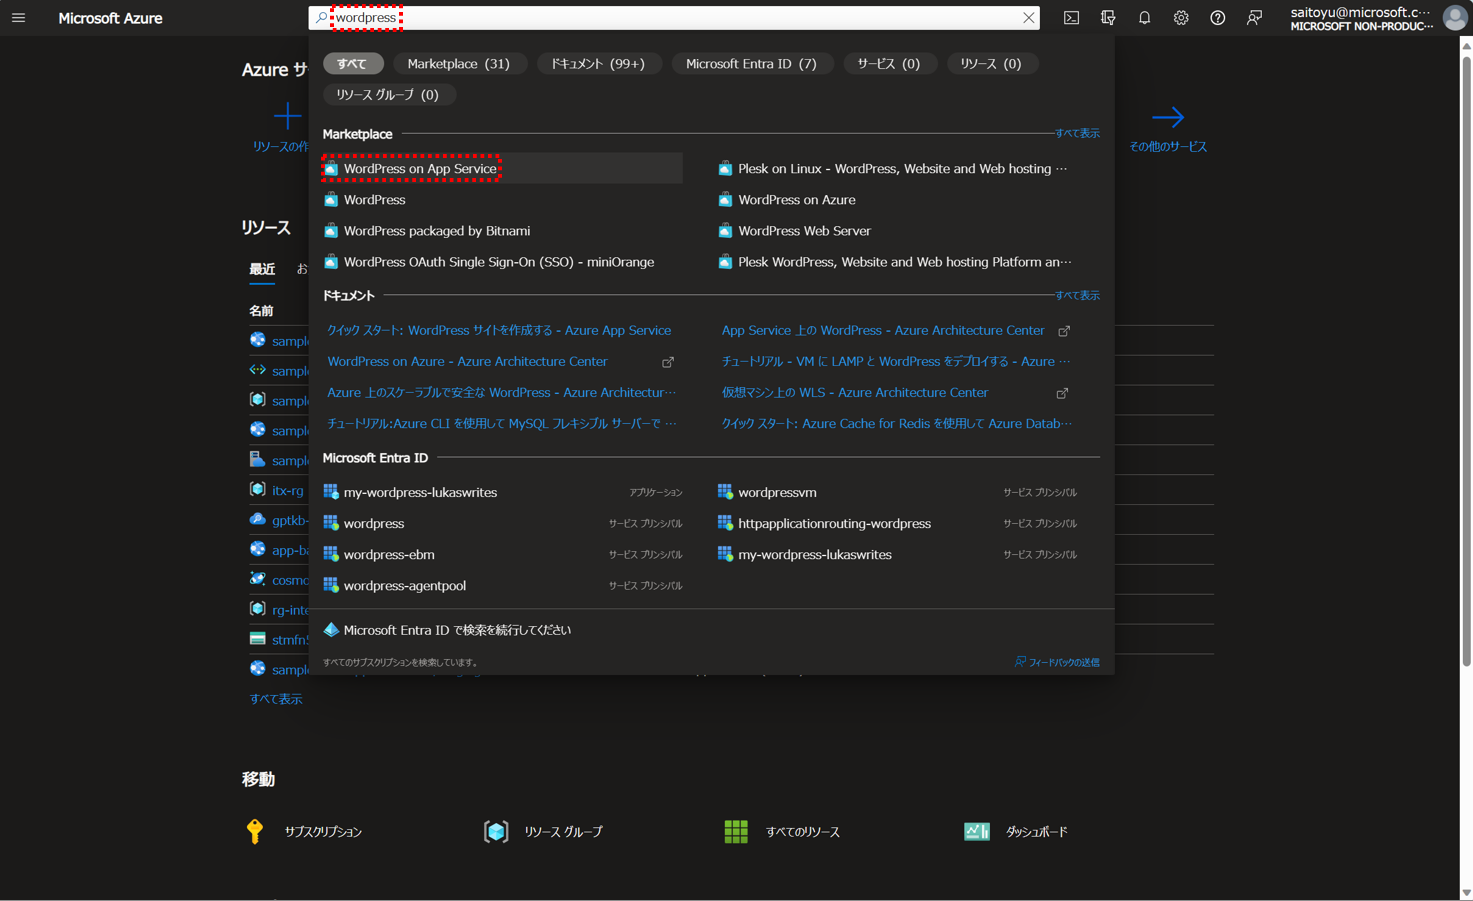This screenshot has width=1473, height=901.
Task: Open Azure 上のスケーラブルで安全な WordPress doc
Action: point(501,392)
